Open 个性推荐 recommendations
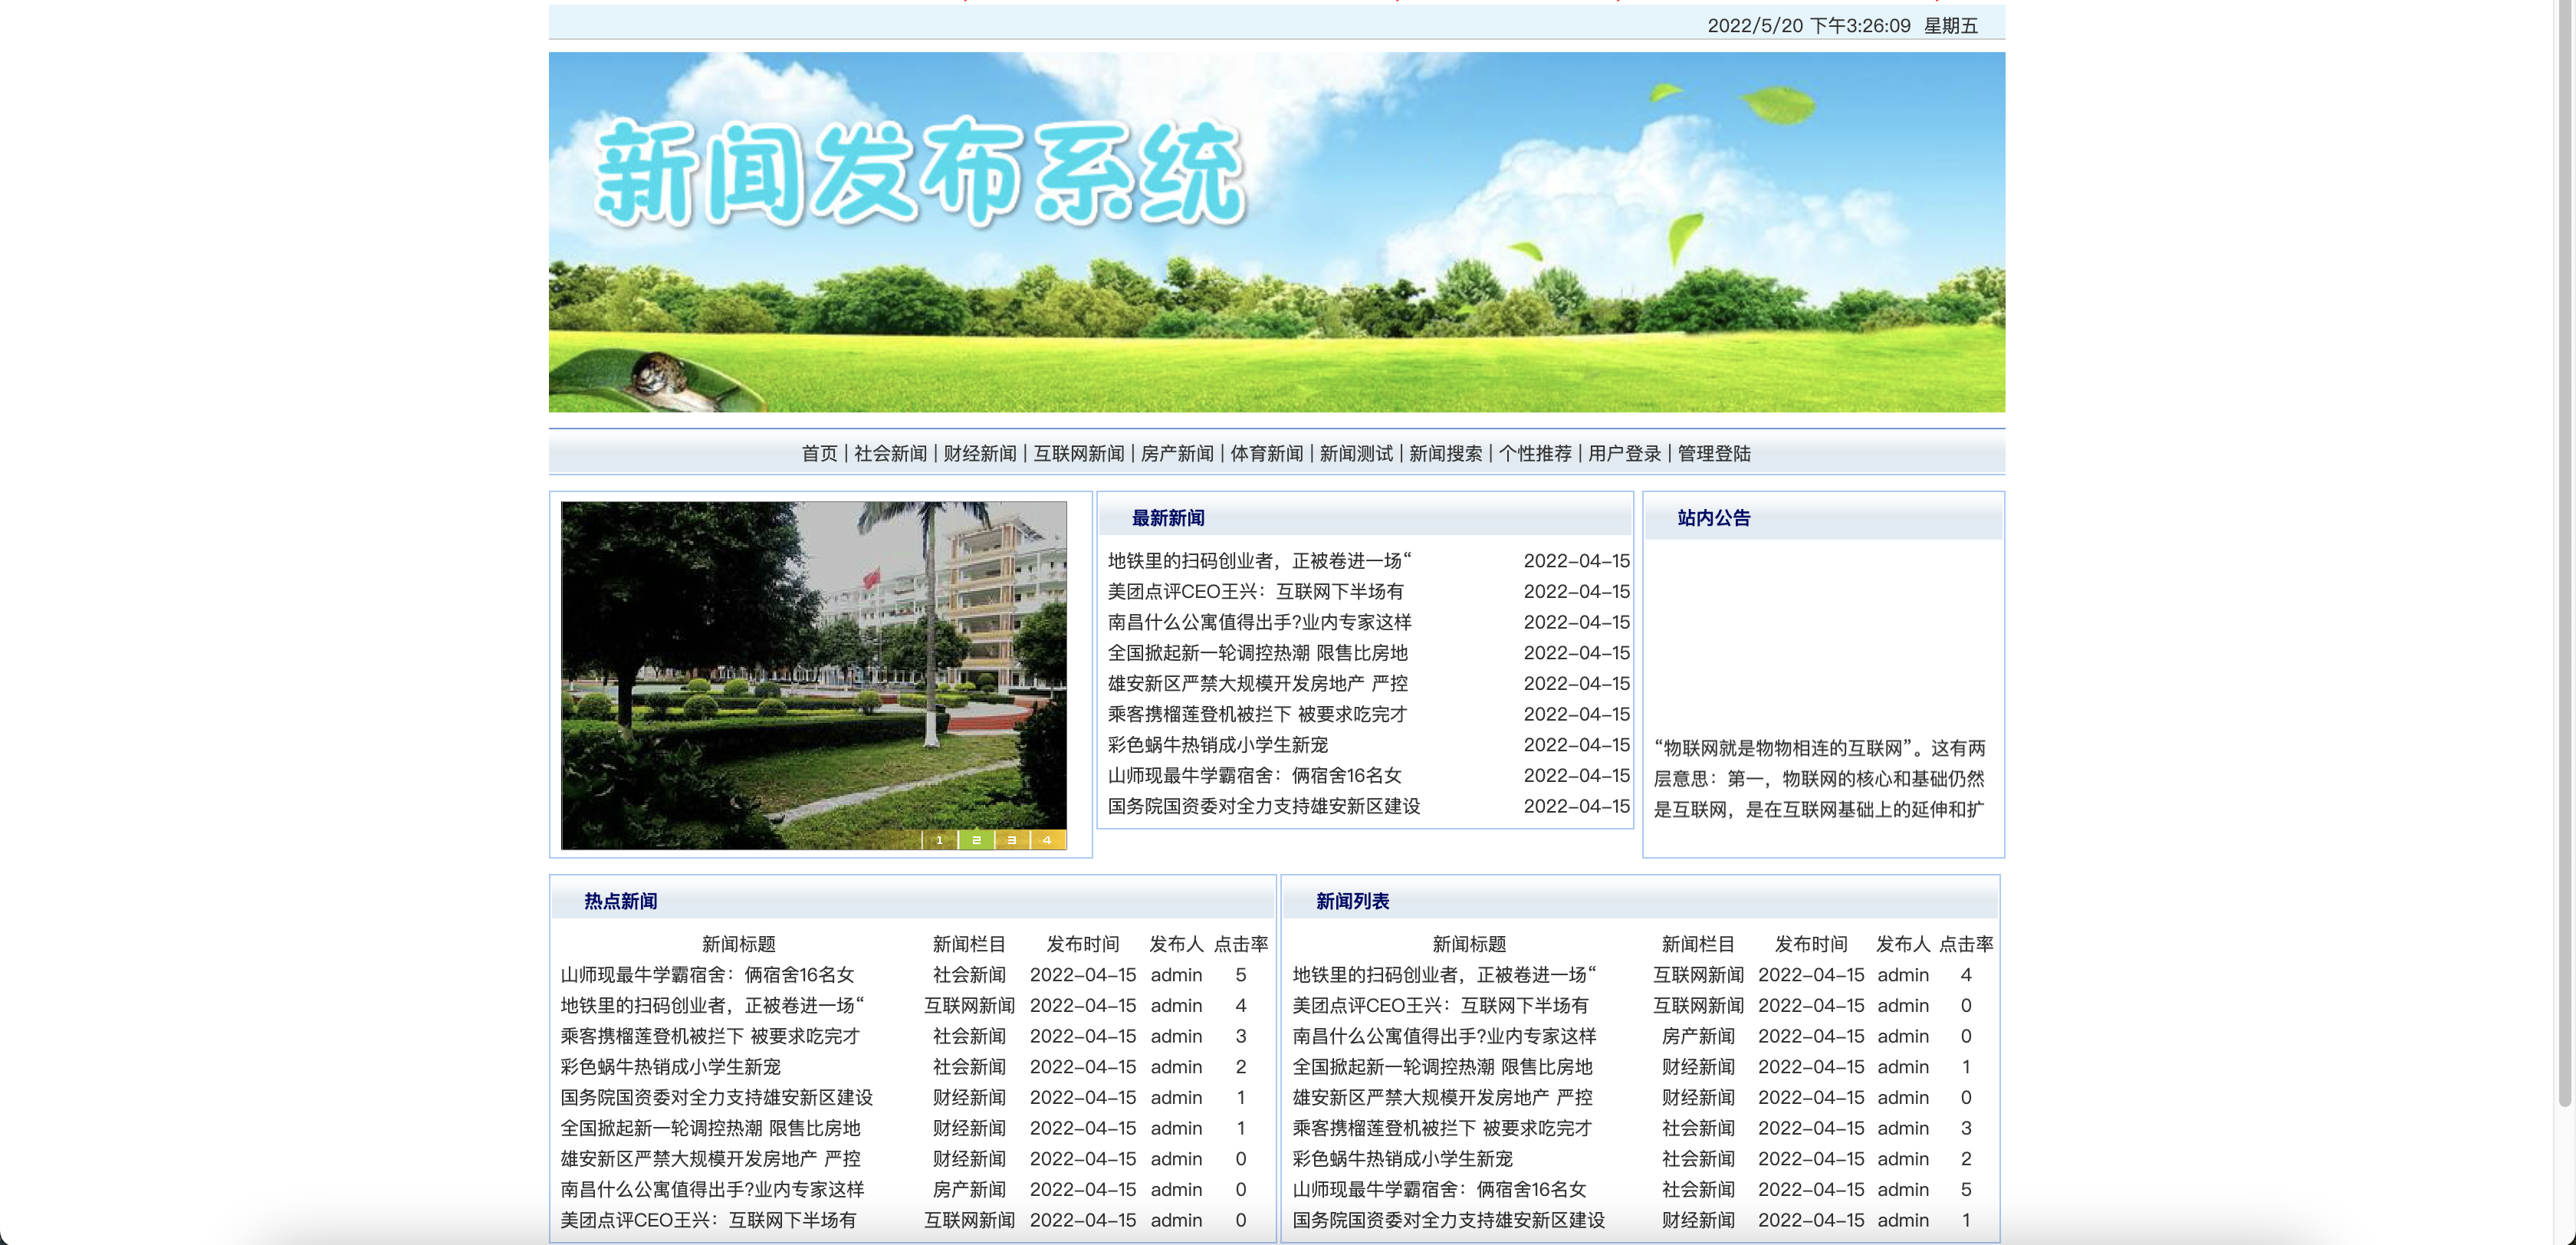 (x=1535, y=453)
